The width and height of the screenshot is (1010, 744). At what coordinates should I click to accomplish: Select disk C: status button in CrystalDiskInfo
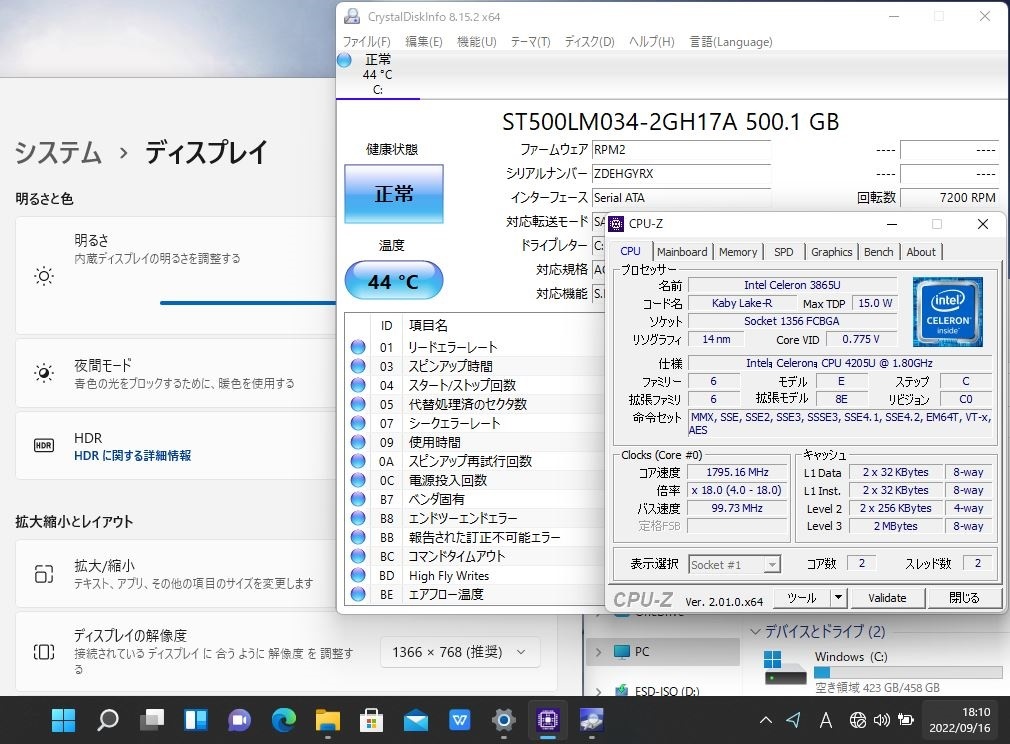click(377, 75)
